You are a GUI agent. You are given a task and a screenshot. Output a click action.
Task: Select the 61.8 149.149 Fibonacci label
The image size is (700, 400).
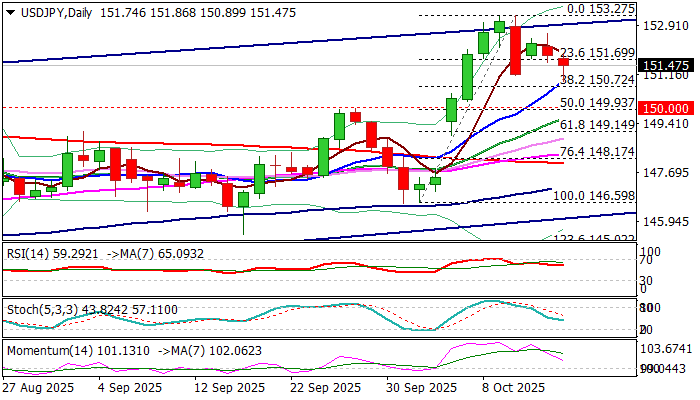(596, 125)
